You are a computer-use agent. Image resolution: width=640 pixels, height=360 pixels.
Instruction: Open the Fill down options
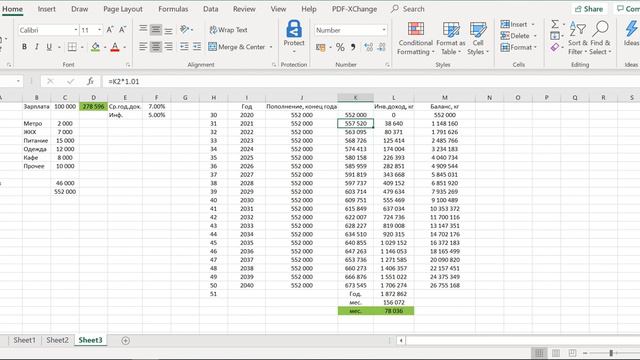coord(555,36)
